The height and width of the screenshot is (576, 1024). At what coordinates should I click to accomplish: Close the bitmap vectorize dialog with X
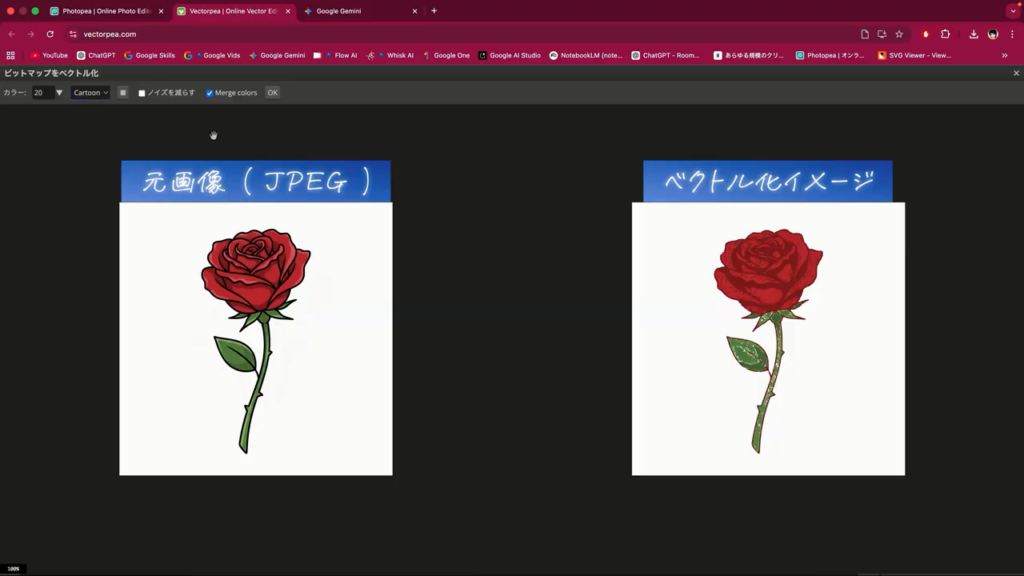tap(1016, 73)
